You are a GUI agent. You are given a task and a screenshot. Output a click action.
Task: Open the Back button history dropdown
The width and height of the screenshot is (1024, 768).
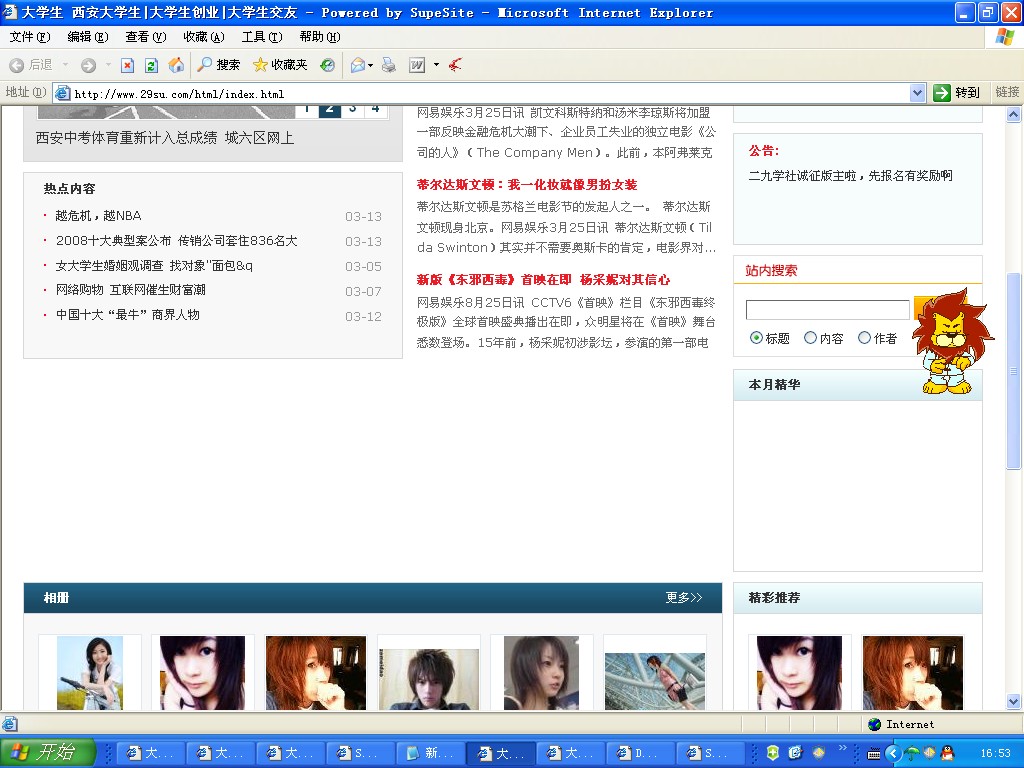pos(65,65)
